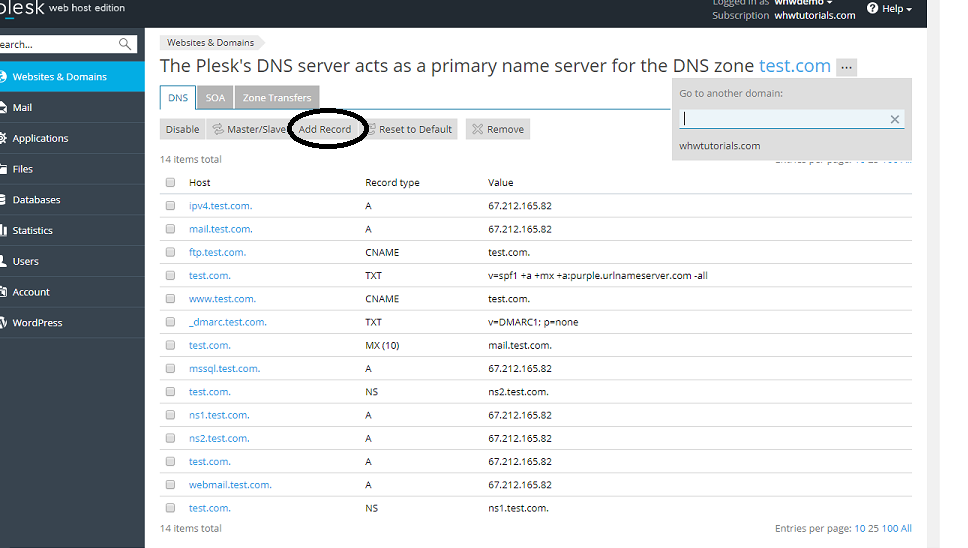Open Applications via its gear icon
The image size is (968, 548).
[x=3, y=138]
